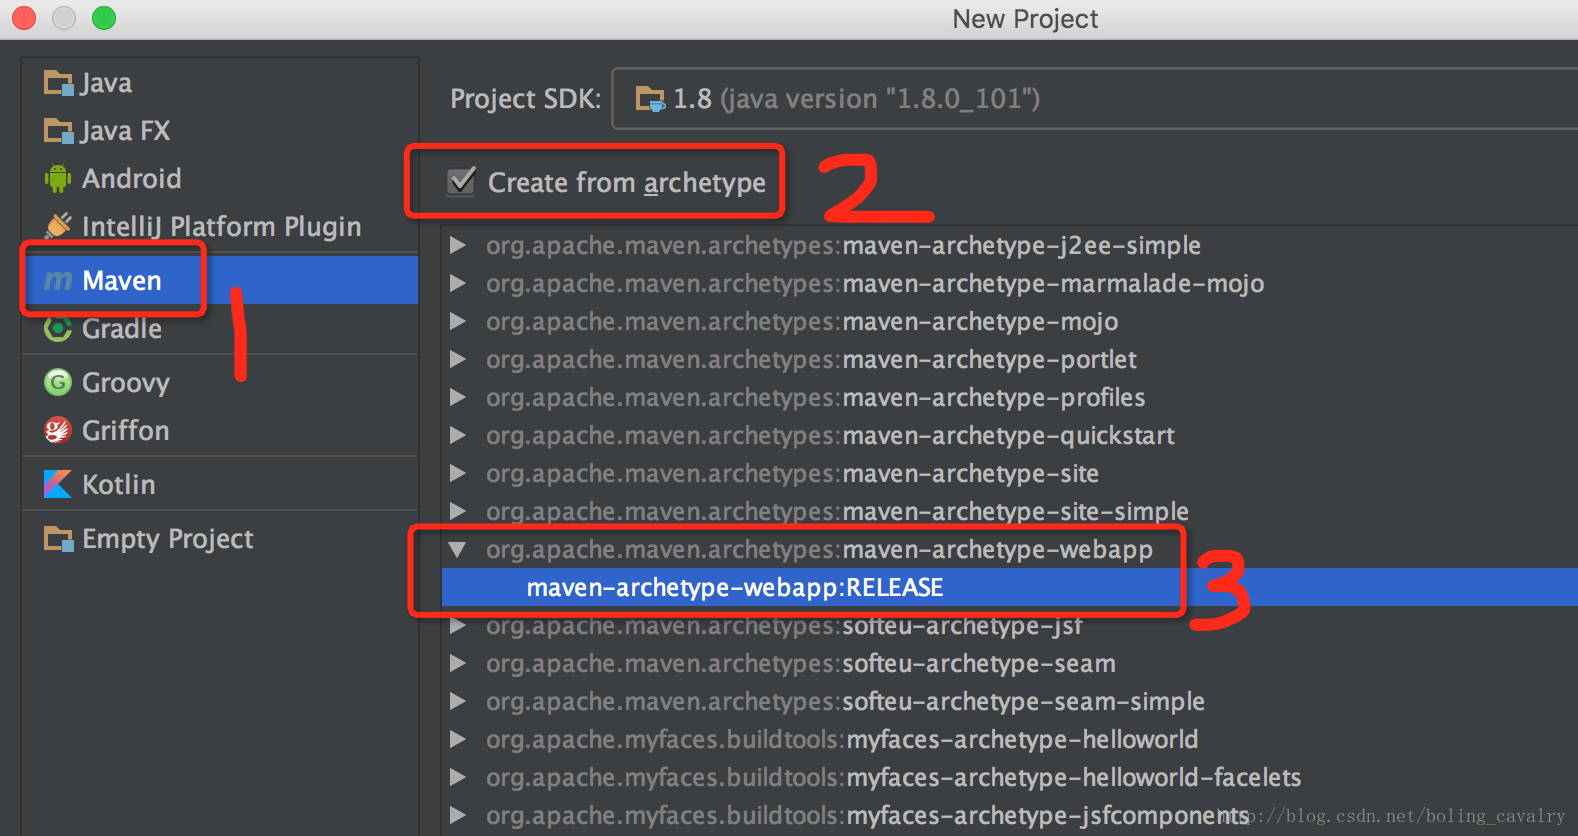The height and width of the screenshot is (836, 1578).
Task: Expand softeu-archetype-jsf node
Action: [x=458, y=626]
